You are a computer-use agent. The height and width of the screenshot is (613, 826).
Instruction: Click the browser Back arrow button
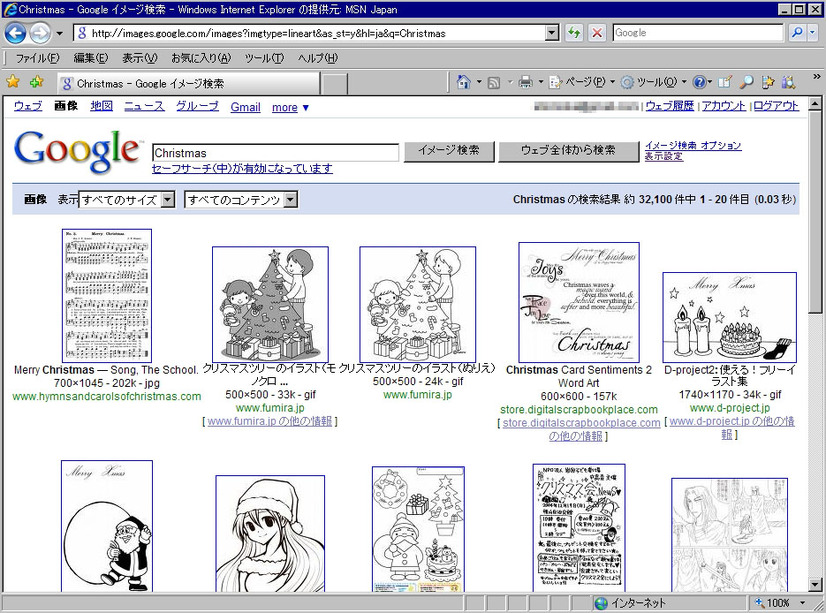pos(15,33)
